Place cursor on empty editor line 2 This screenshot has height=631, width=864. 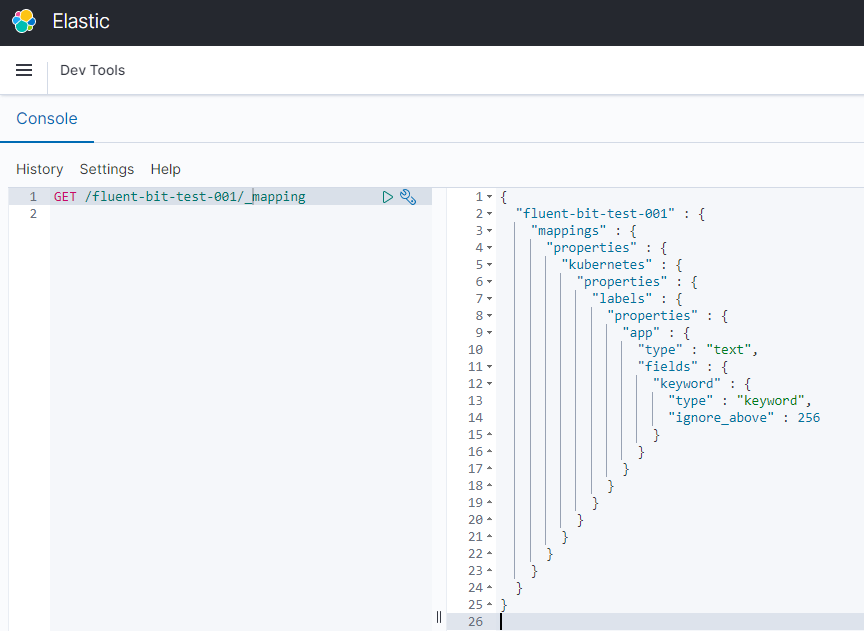click(241, 214)
